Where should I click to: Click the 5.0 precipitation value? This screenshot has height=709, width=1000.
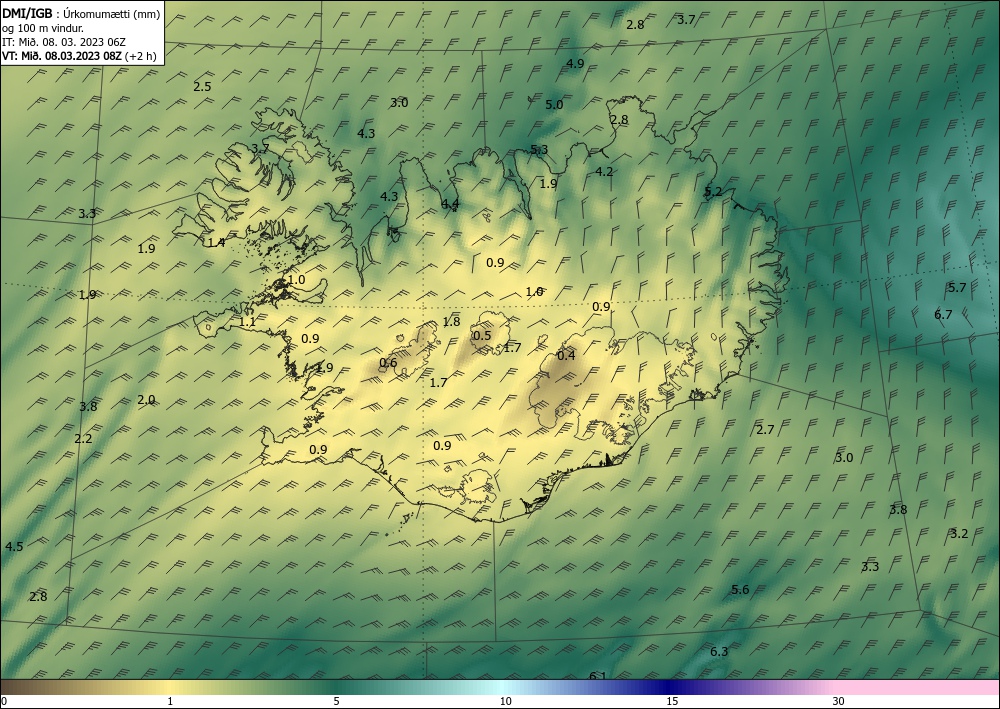pyautogui.click(x=554, y=105)
